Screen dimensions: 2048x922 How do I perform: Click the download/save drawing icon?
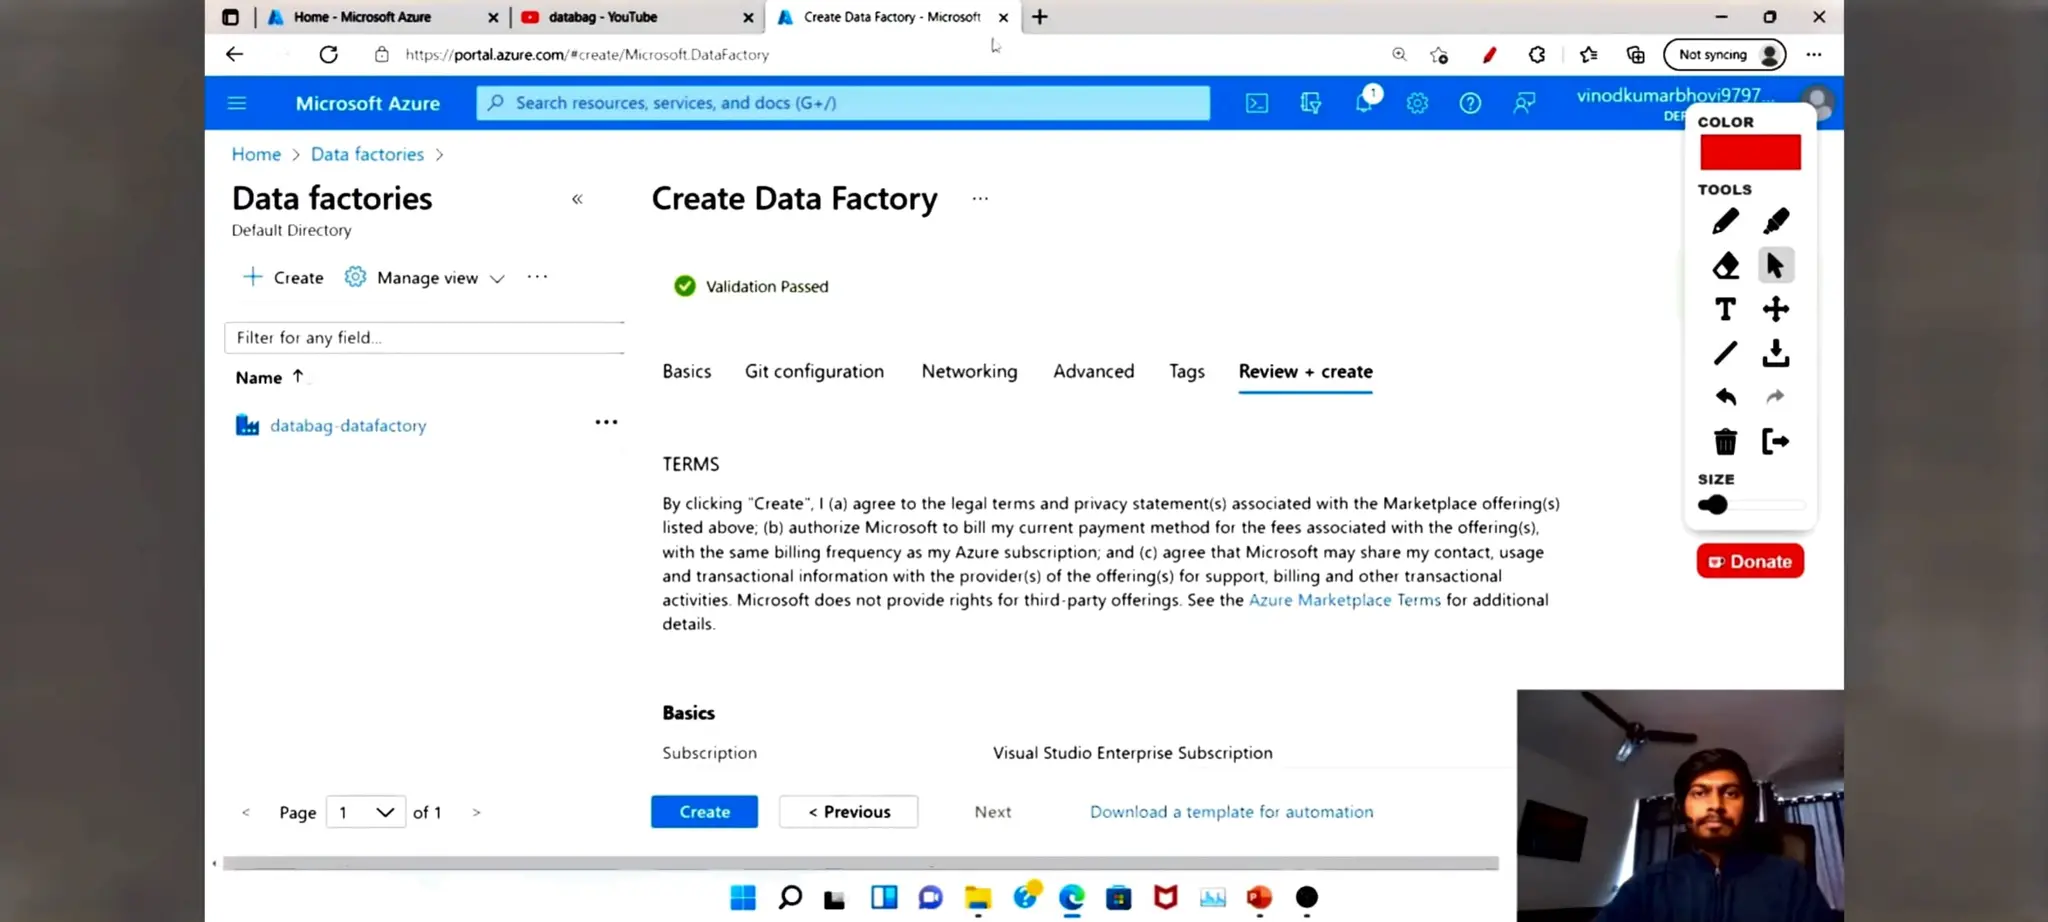[1776, 353]
